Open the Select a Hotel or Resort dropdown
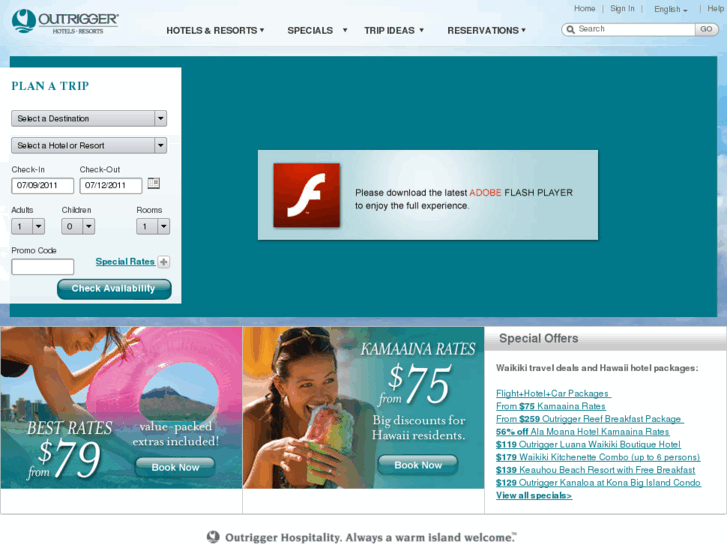727x545 pixels. coord(89,146)
